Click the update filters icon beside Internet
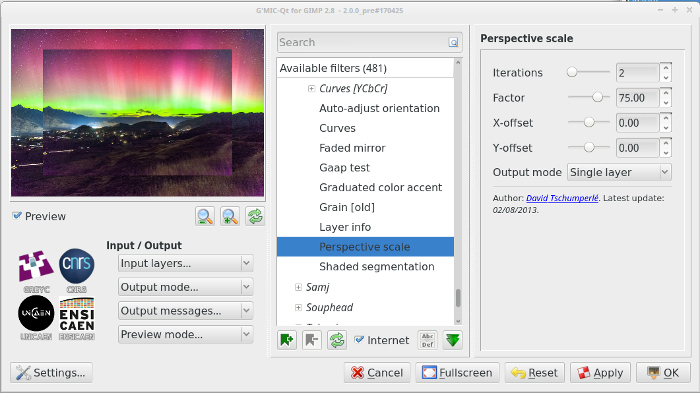 coord(337,340)
